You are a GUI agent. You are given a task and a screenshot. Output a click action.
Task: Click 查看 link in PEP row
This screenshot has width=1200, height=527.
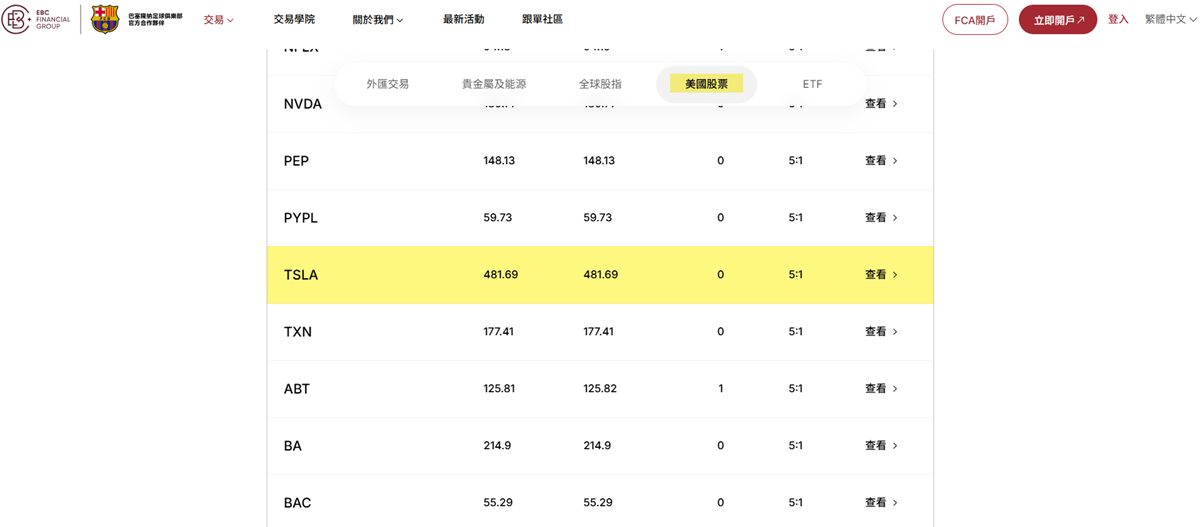[x=881, y=161]
